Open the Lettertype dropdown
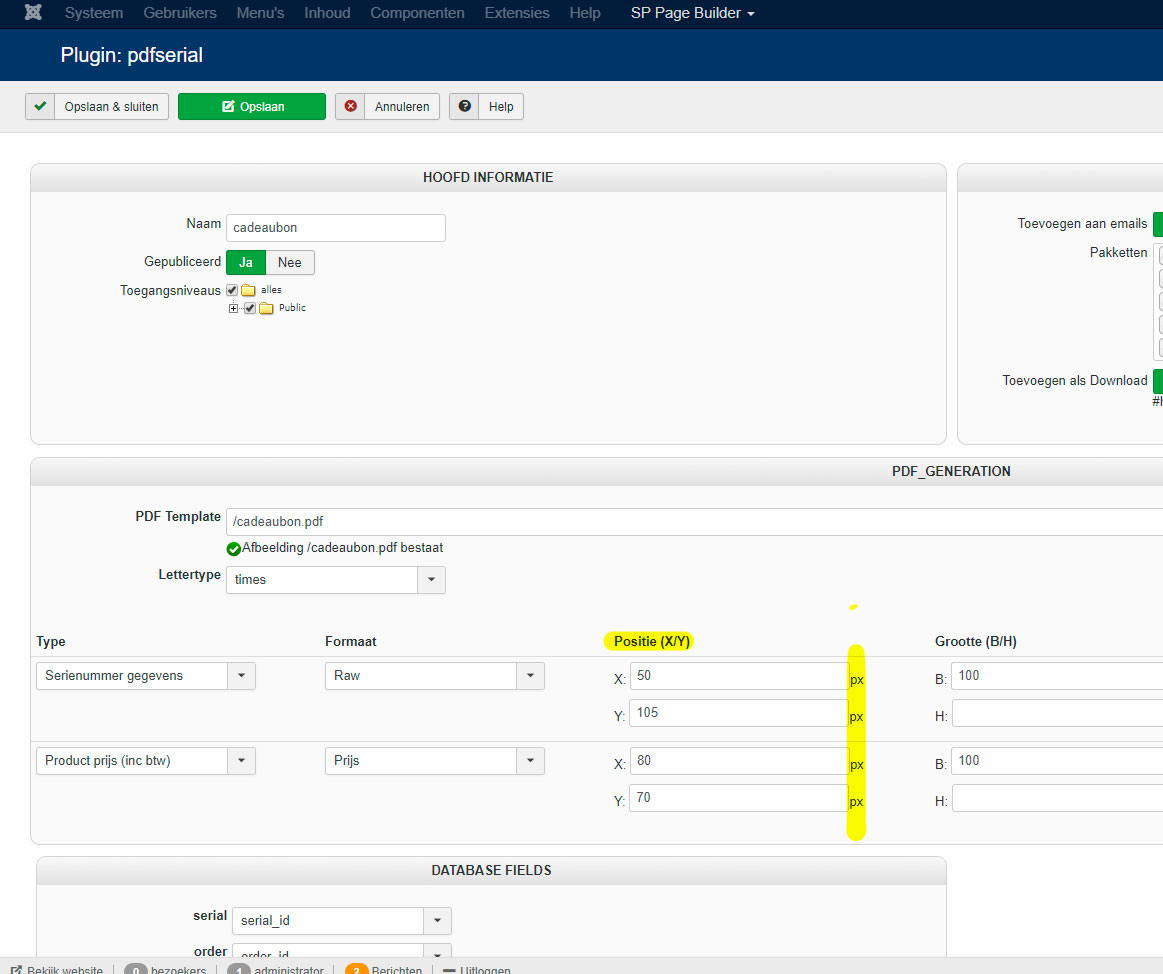This screenshot has height=974, width=1163. pyautogui.click(x=431, y=580)
